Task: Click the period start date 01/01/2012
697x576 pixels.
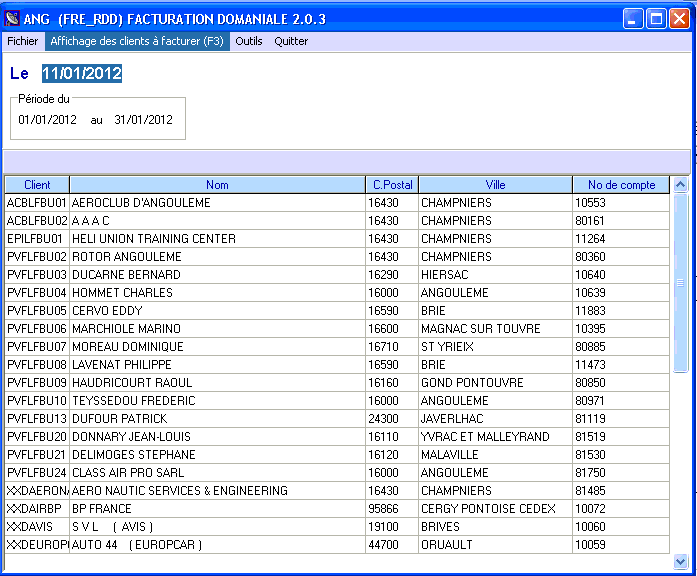Action: click(47, 120)
